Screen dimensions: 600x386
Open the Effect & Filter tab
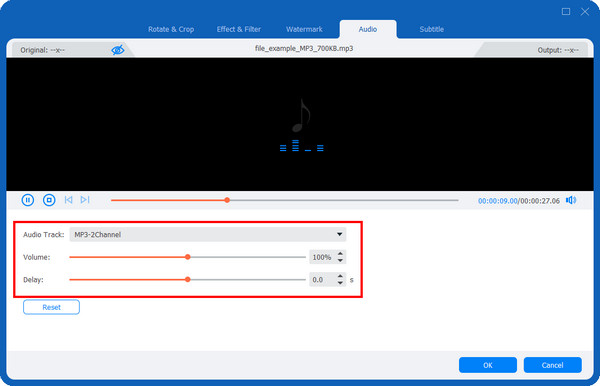coord(239,29)
